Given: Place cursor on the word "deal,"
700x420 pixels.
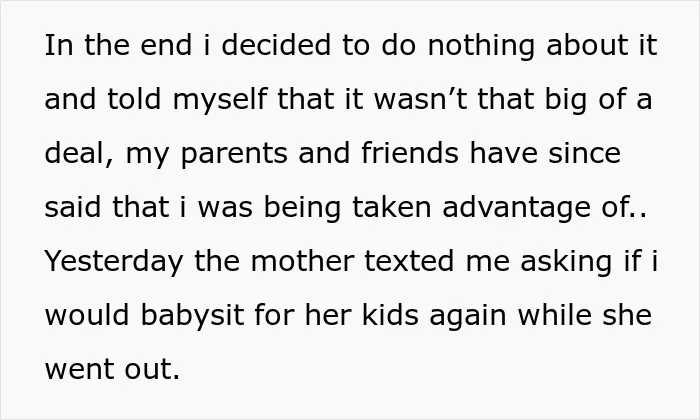Looking at the screenshot, I should [x=79, y=153].
